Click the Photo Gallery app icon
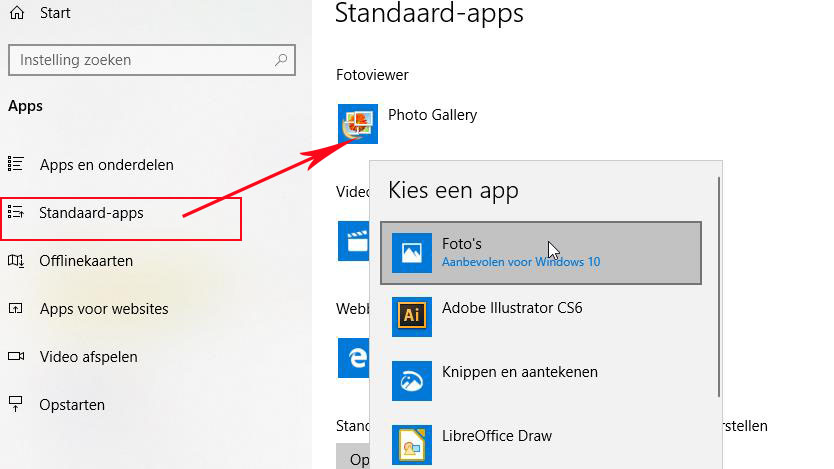 pos(358,124)
